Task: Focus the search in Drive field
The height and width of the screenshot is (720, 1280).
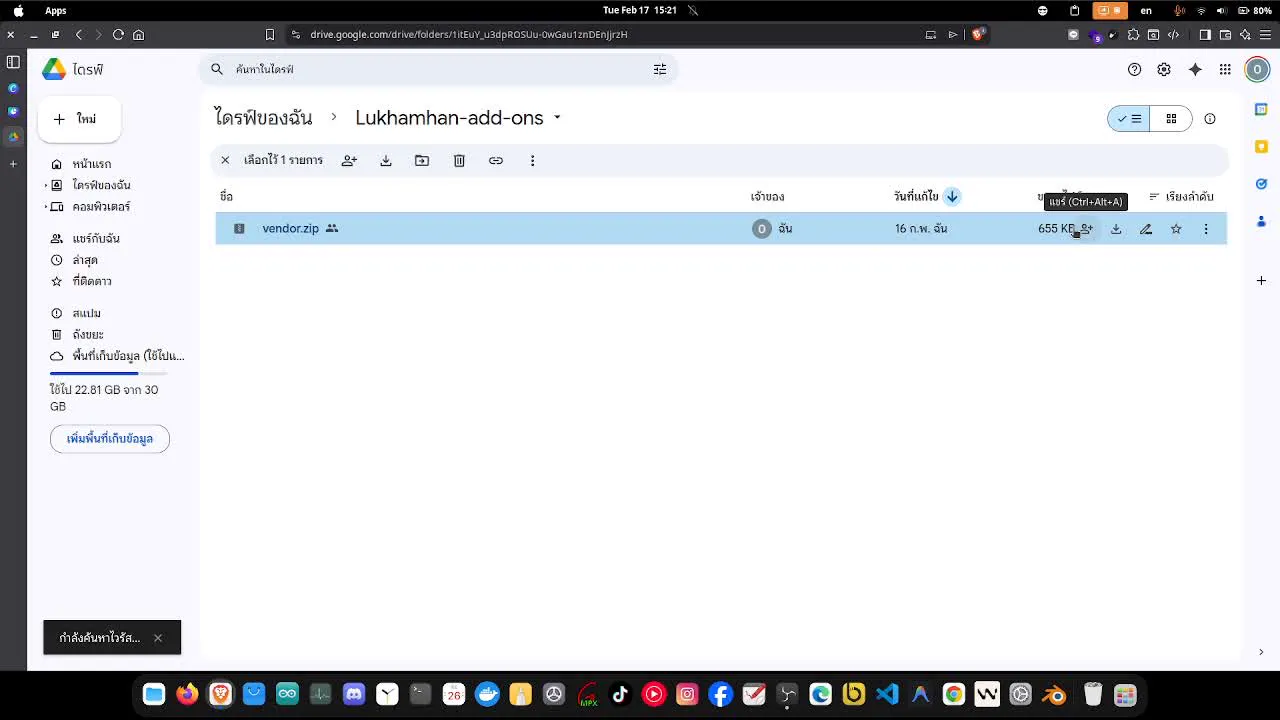Action: (438, 69)
